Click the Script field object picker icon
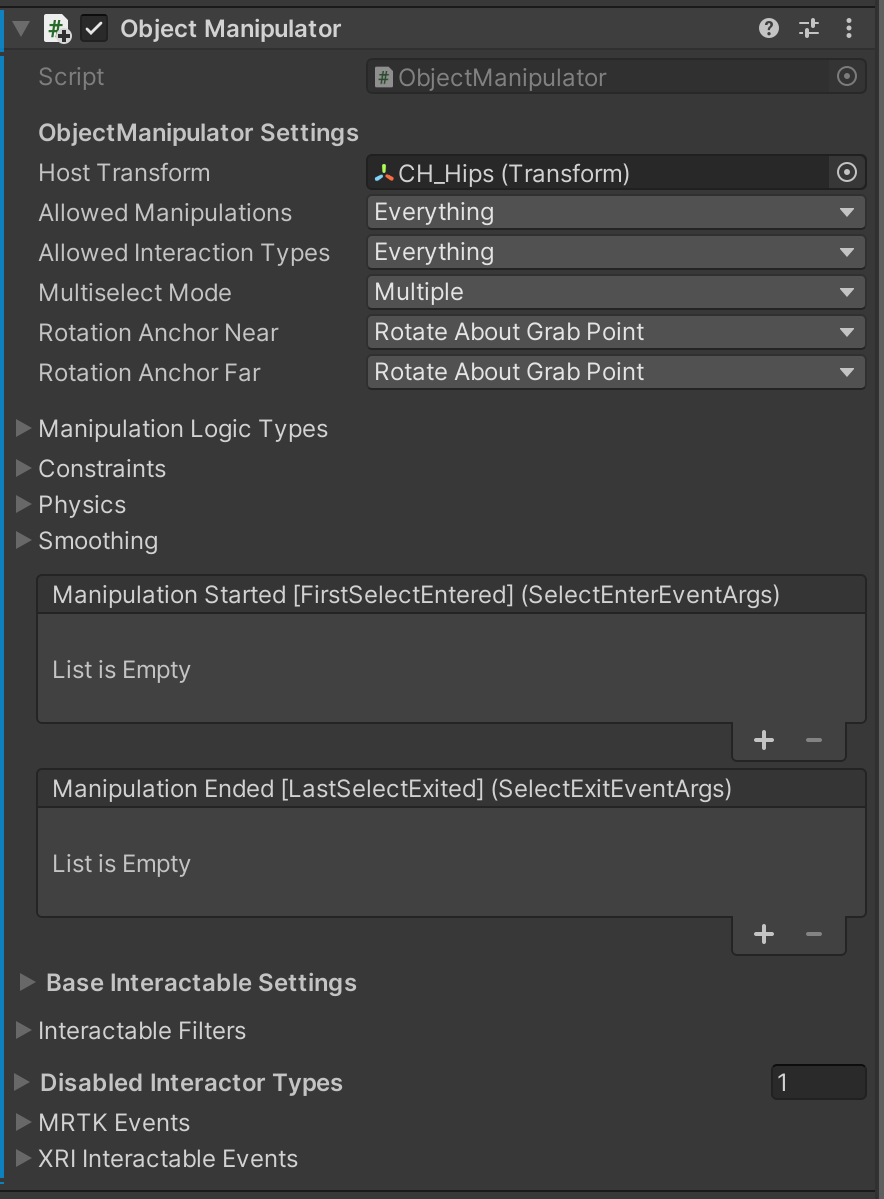The height and width of the screenshot is (1199, 884). pyautogui.click(x=846, y=77)
